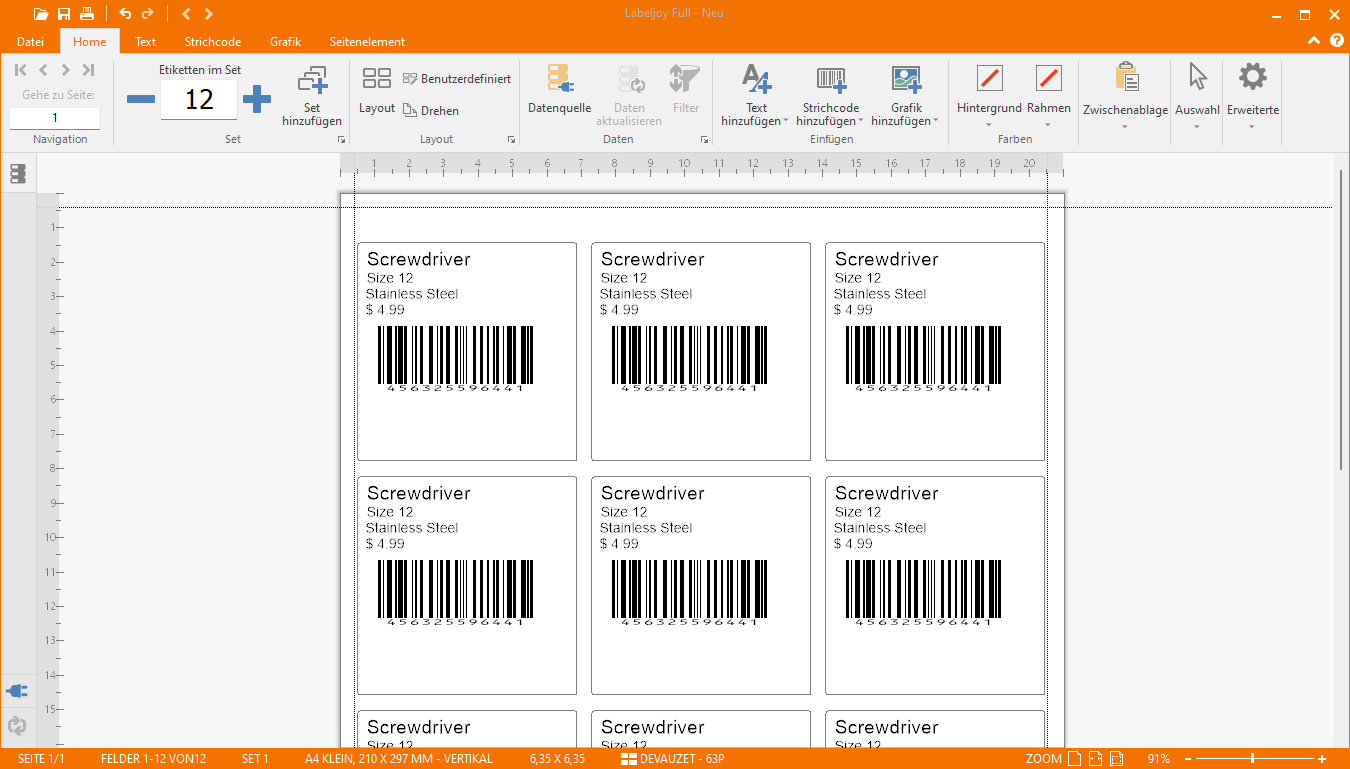Open a file with the folder icon

41,14
